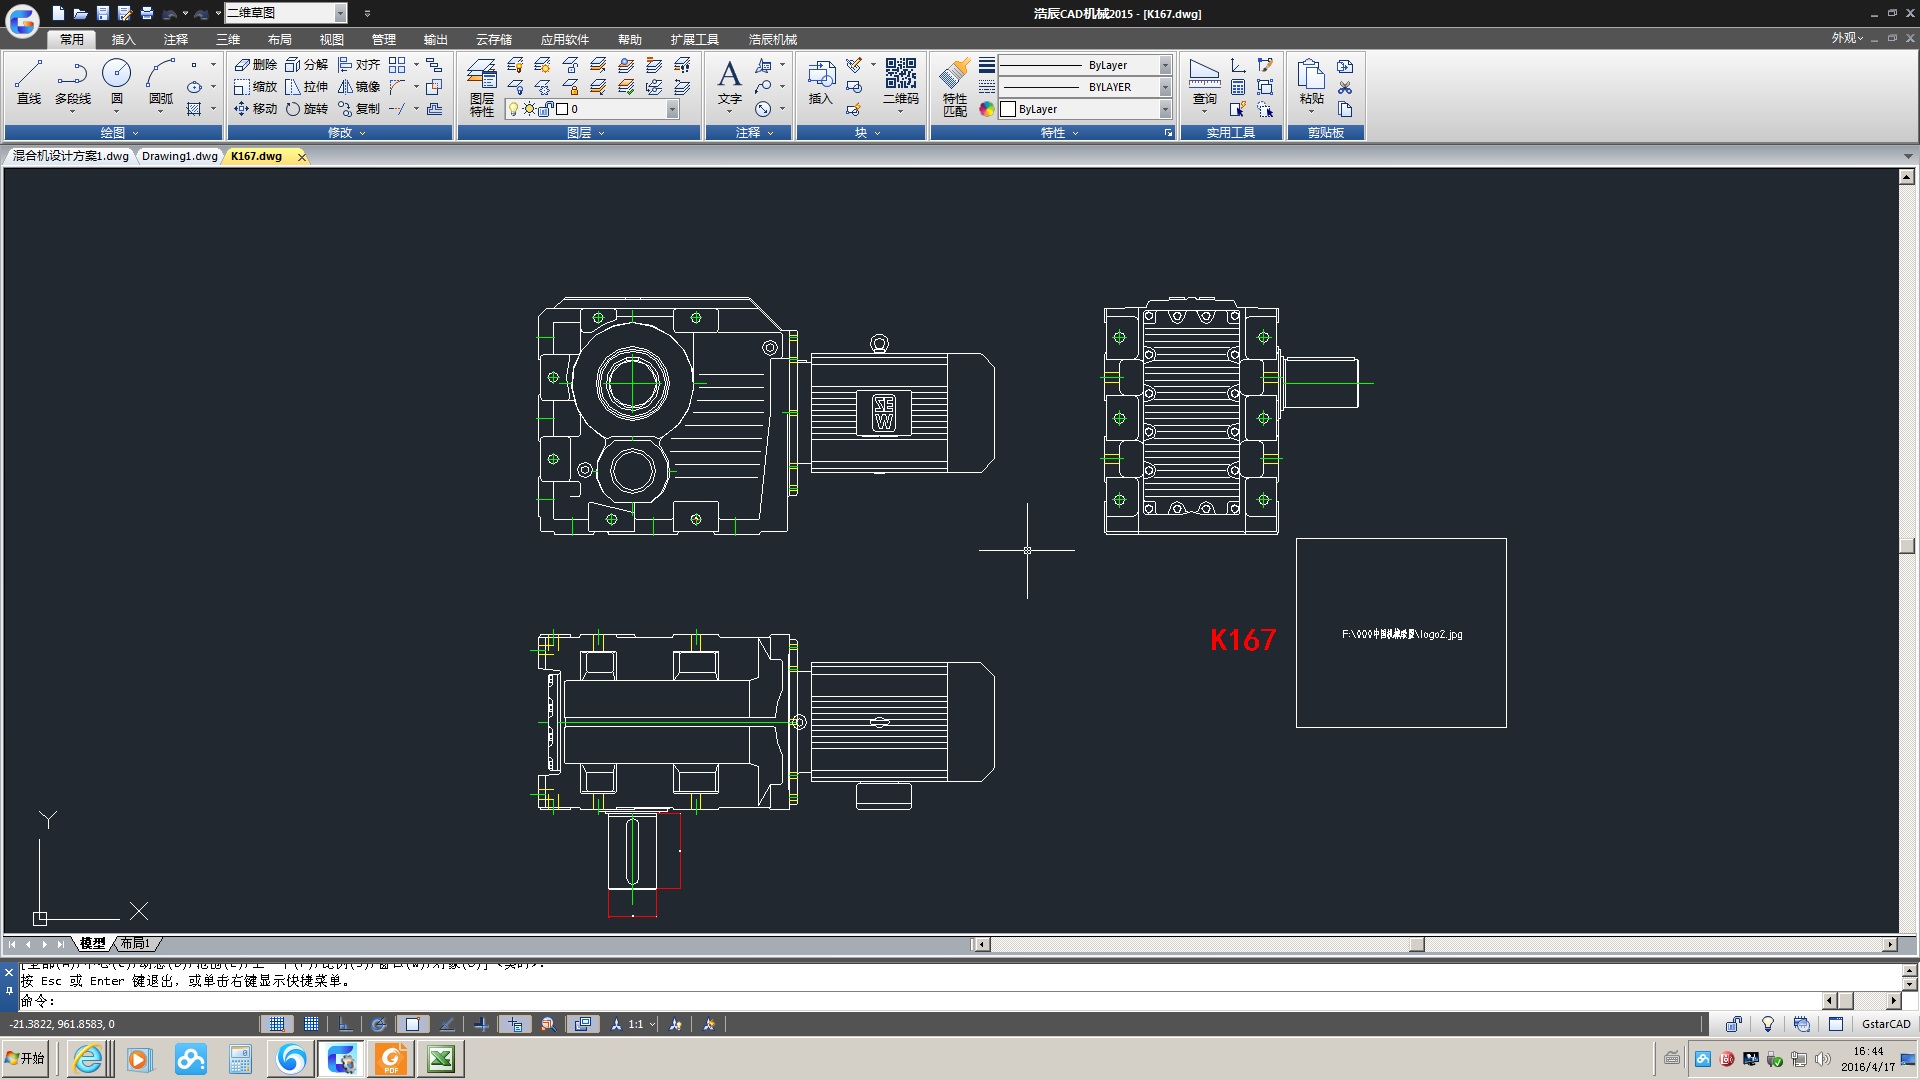This screenshot has height=1080, width=1920.
Task: Switch to Drawing1.dwg document tab
Action: click(179, 156)
